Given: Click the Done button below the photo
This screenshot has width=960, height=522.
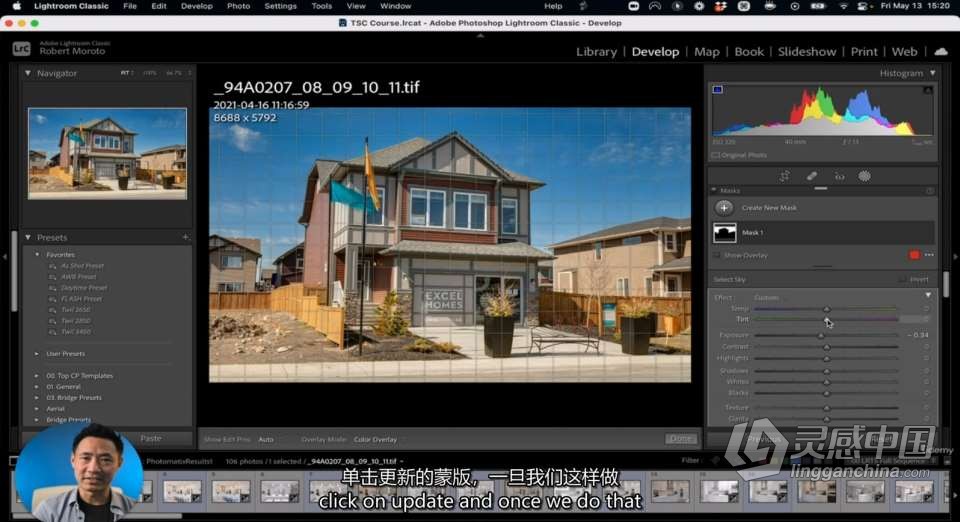Looking at the screenshot, I should [680, 439].
